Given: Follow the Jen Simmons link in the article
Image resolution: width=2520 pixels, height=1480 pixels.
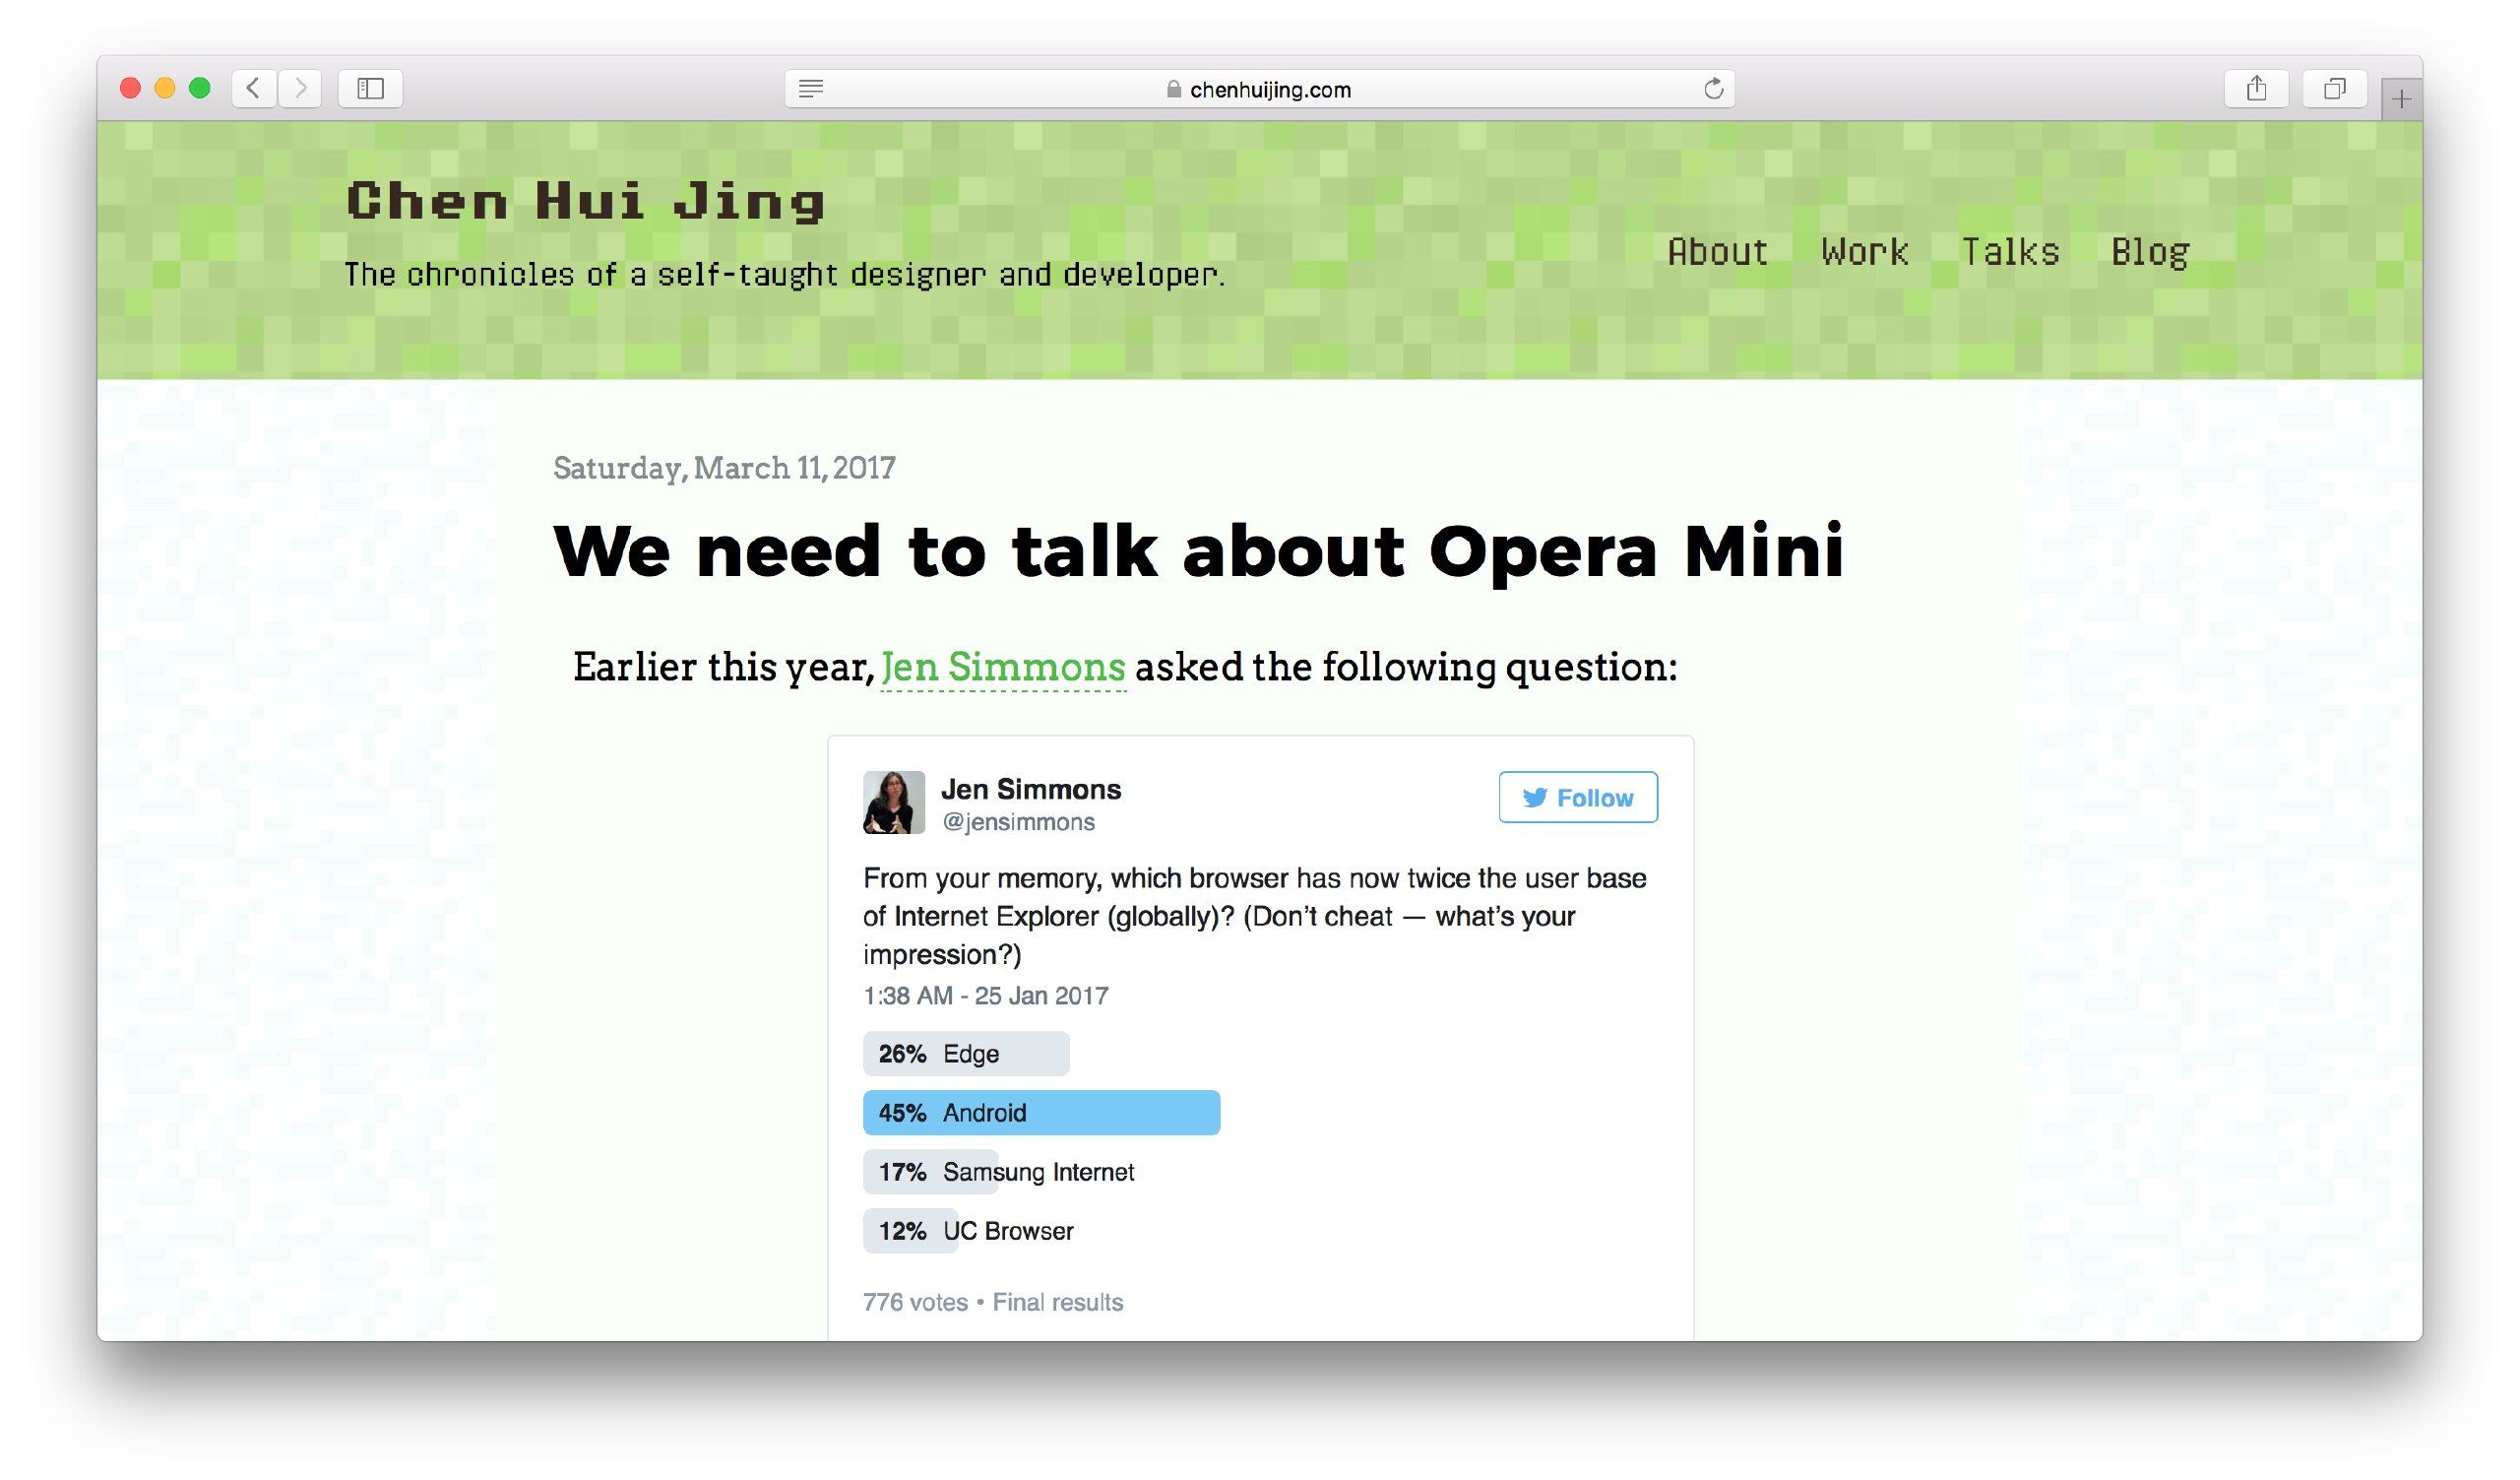Looking at the screenshot, I should (1003, 667).
